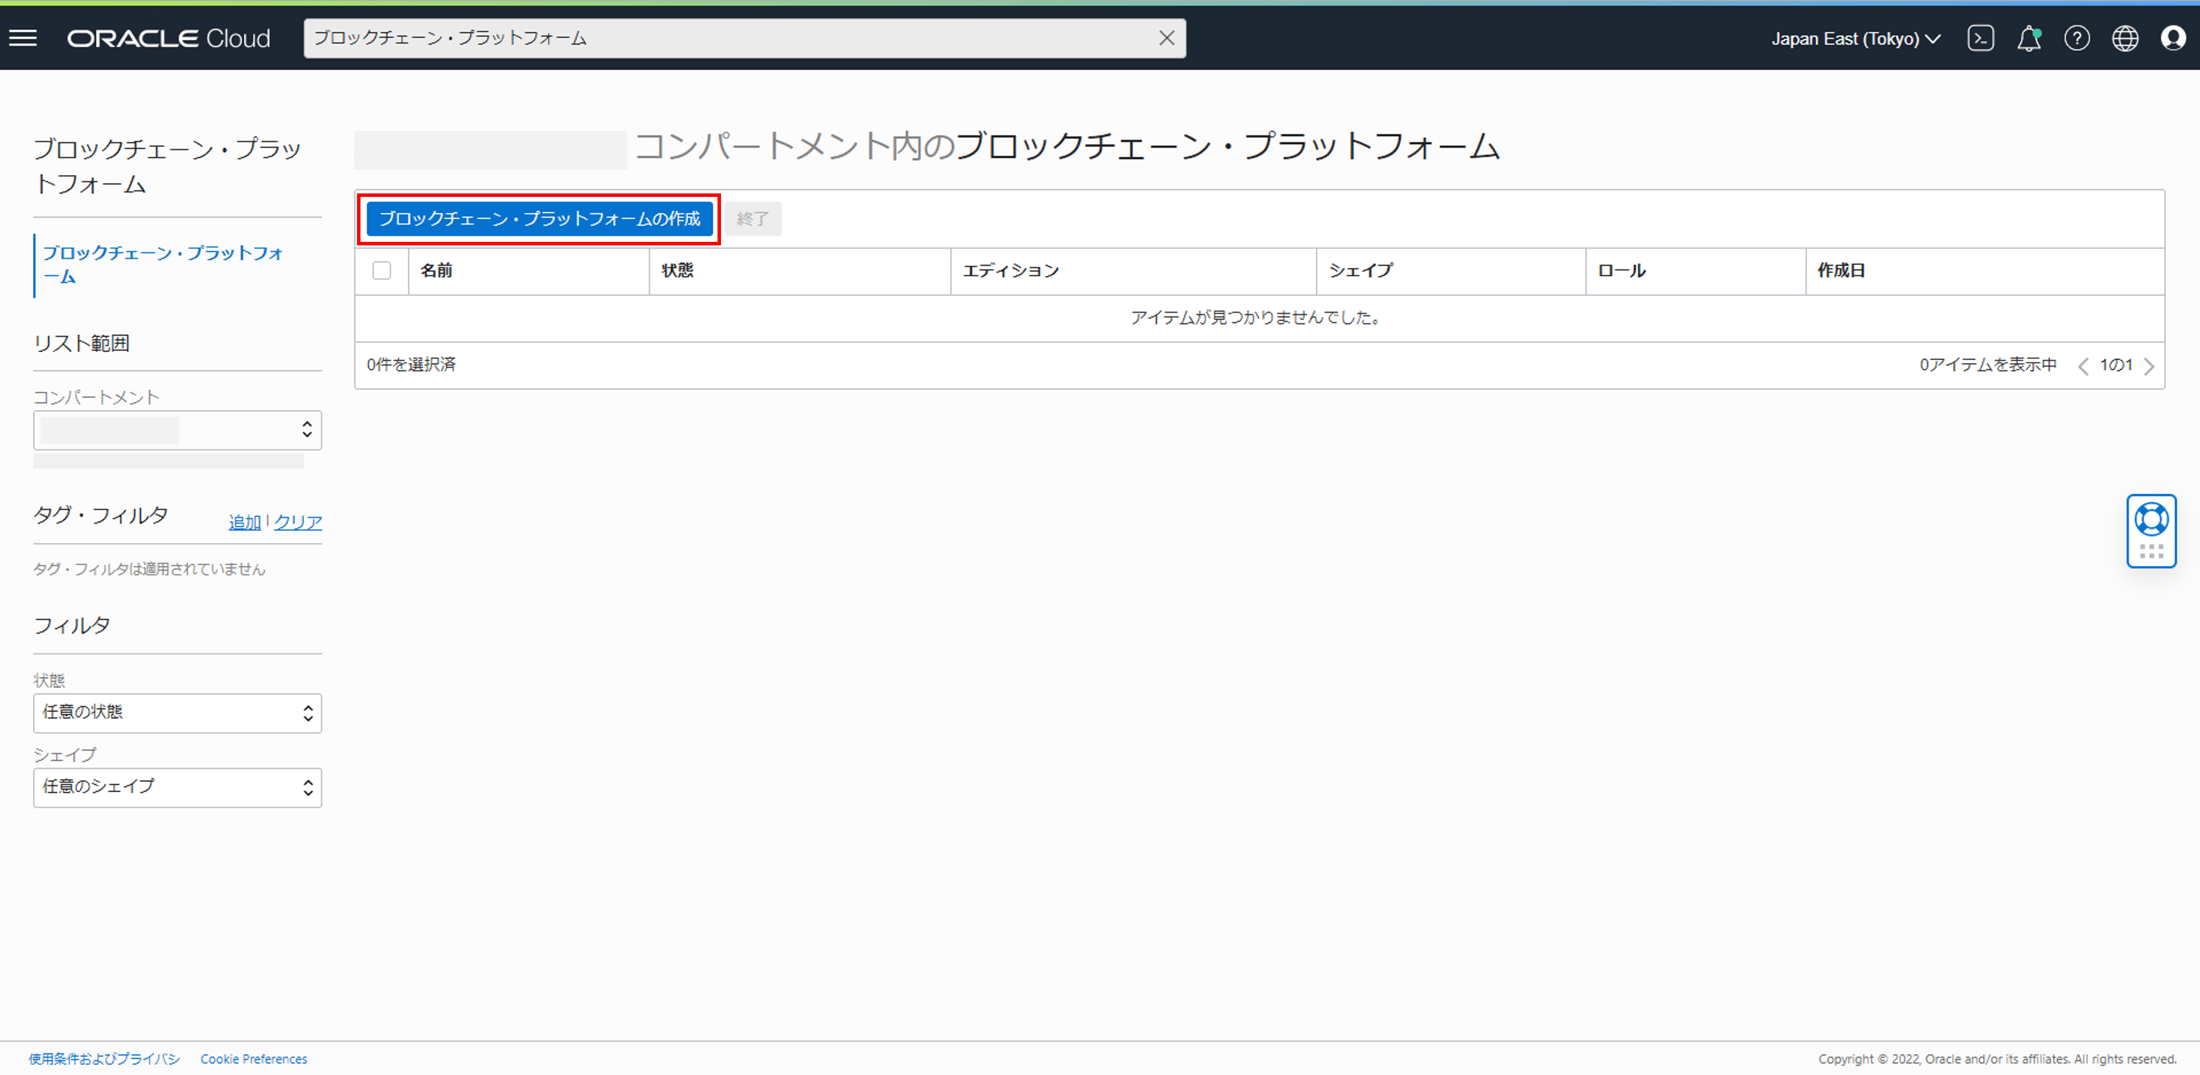Select ブロックチェーン・プラットフォーム in the left sidebar
Viewport: 2200px width, 1075px height.
coord(163,263)
